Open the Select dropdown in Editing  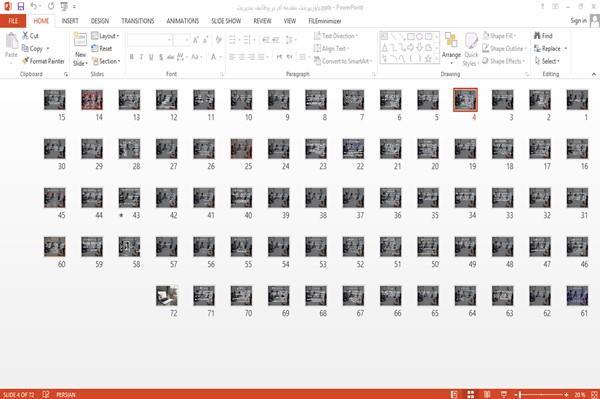coord(547,61)
